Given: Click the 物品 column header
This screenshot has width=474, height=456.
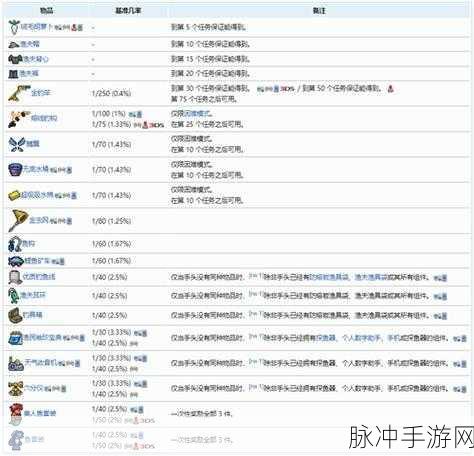Looking at the screenshot, I should tap(47, 11).
